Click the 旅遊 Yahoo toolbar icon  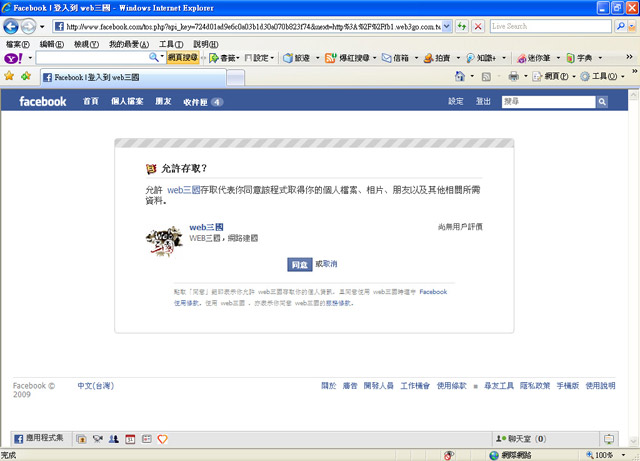pyautogui.click(x=296, y=58)
